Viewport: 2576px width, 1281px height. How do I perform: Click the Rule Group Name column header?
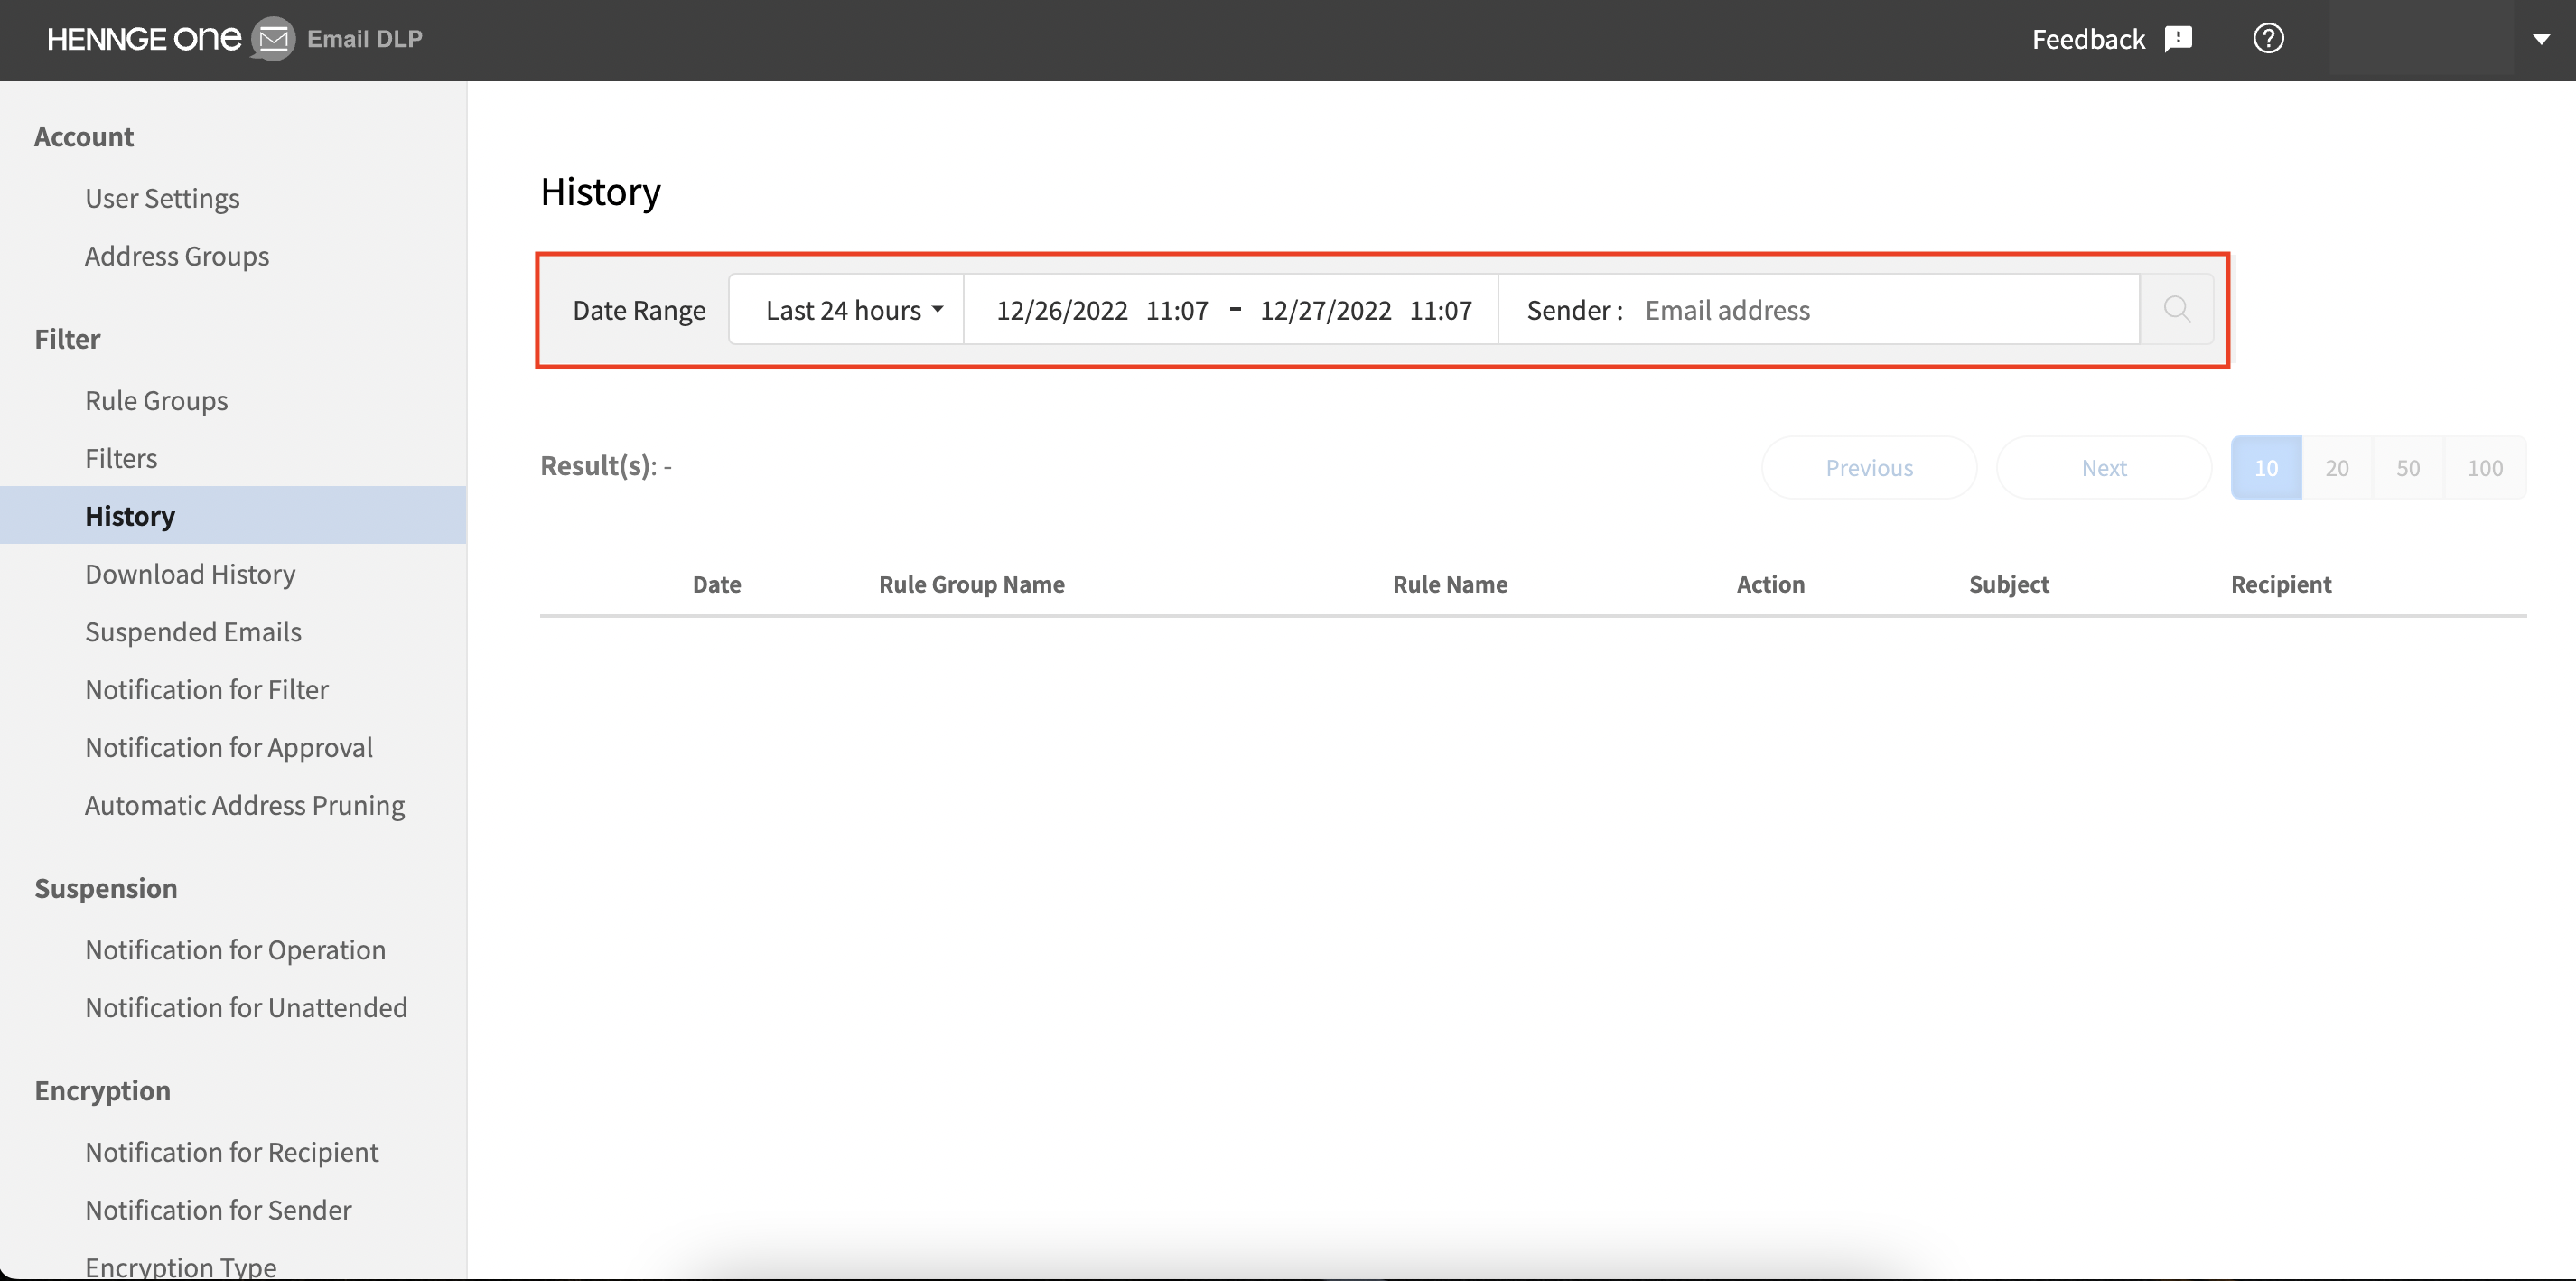[x=971, y=584]
